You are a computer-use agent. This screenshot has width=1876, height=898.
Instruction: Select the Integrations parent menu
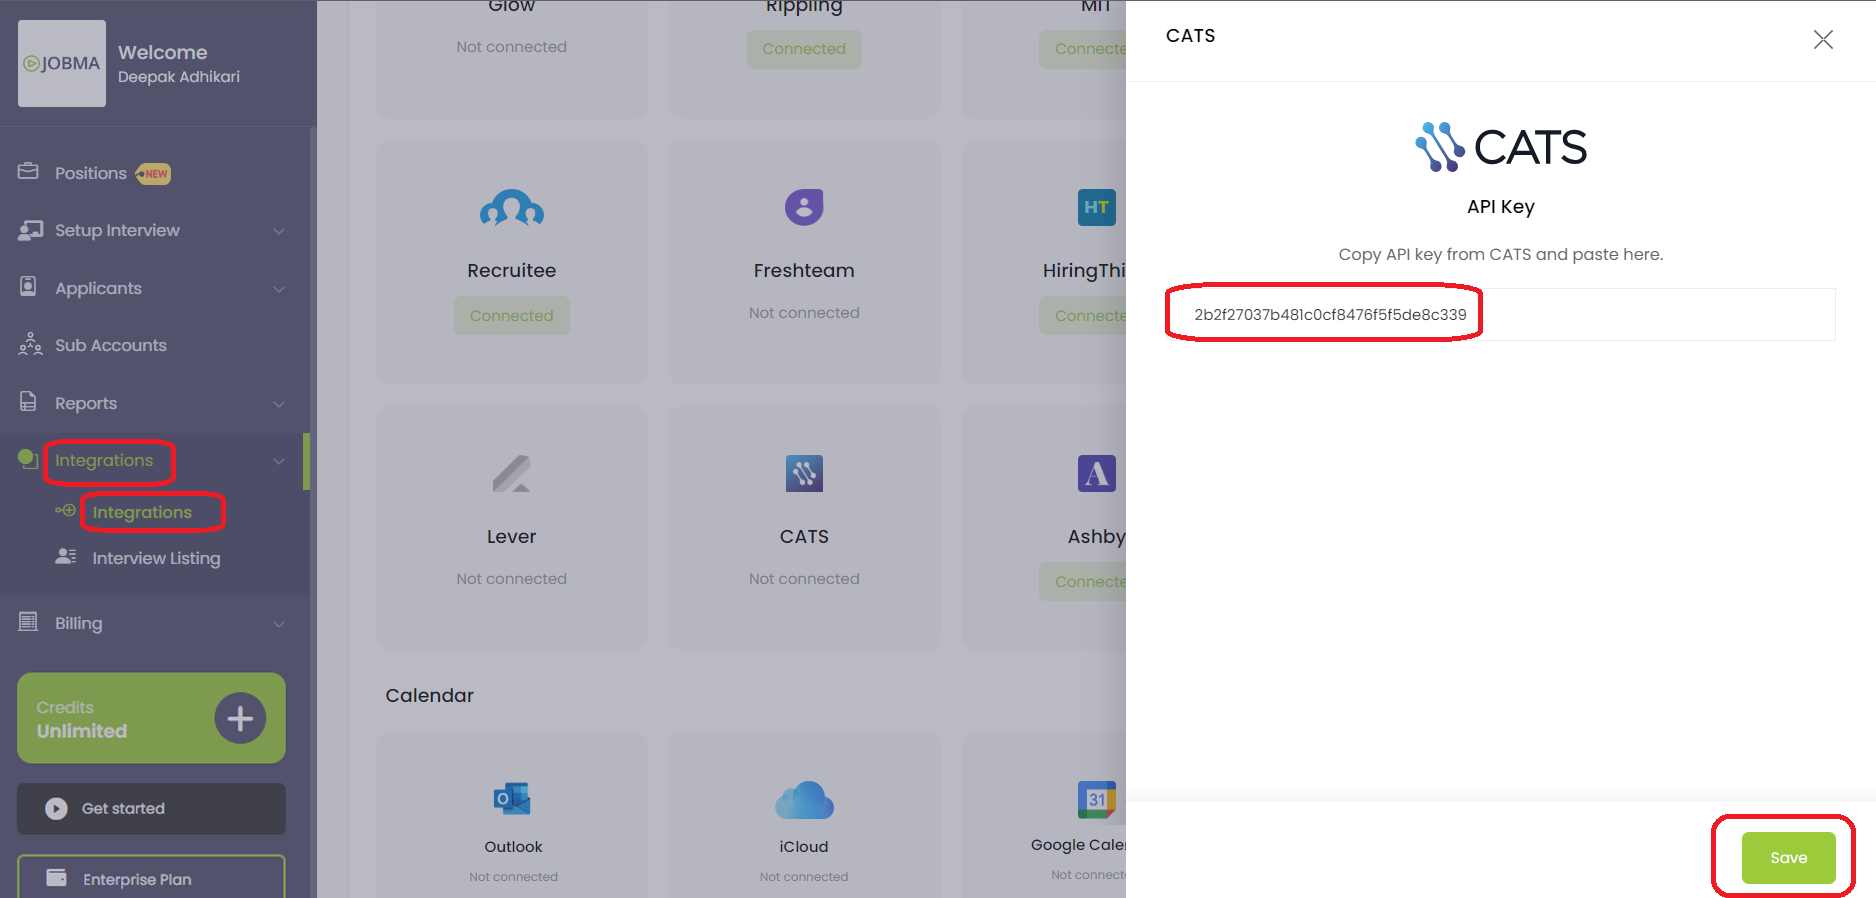[x=104, y=460]
